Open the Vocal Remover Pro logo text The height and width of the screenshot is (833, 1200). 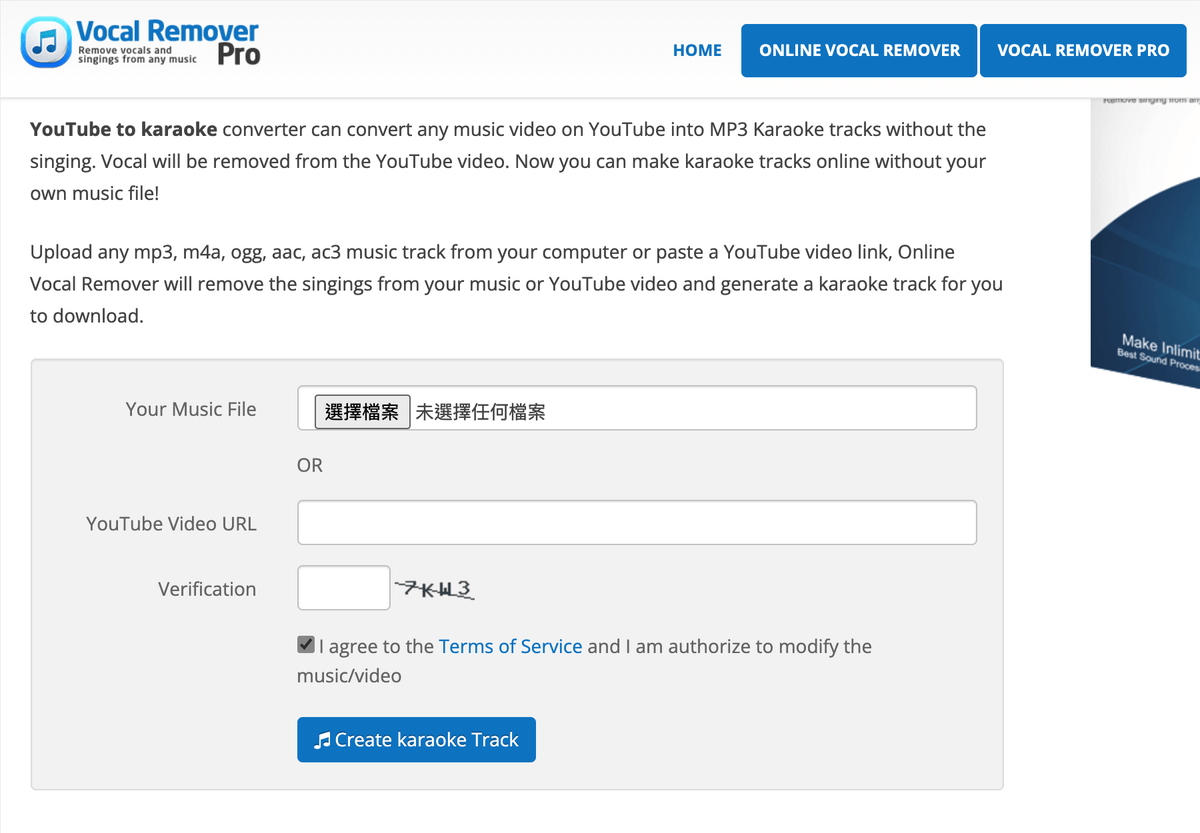(168, 43)
